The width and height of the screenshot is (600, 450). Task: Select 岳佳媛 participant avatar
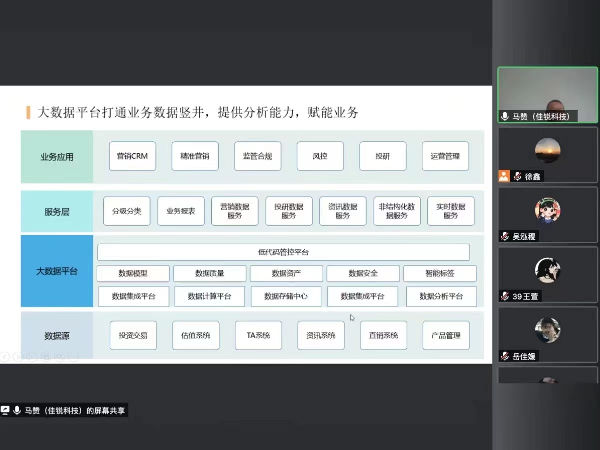tap(546, 328)
